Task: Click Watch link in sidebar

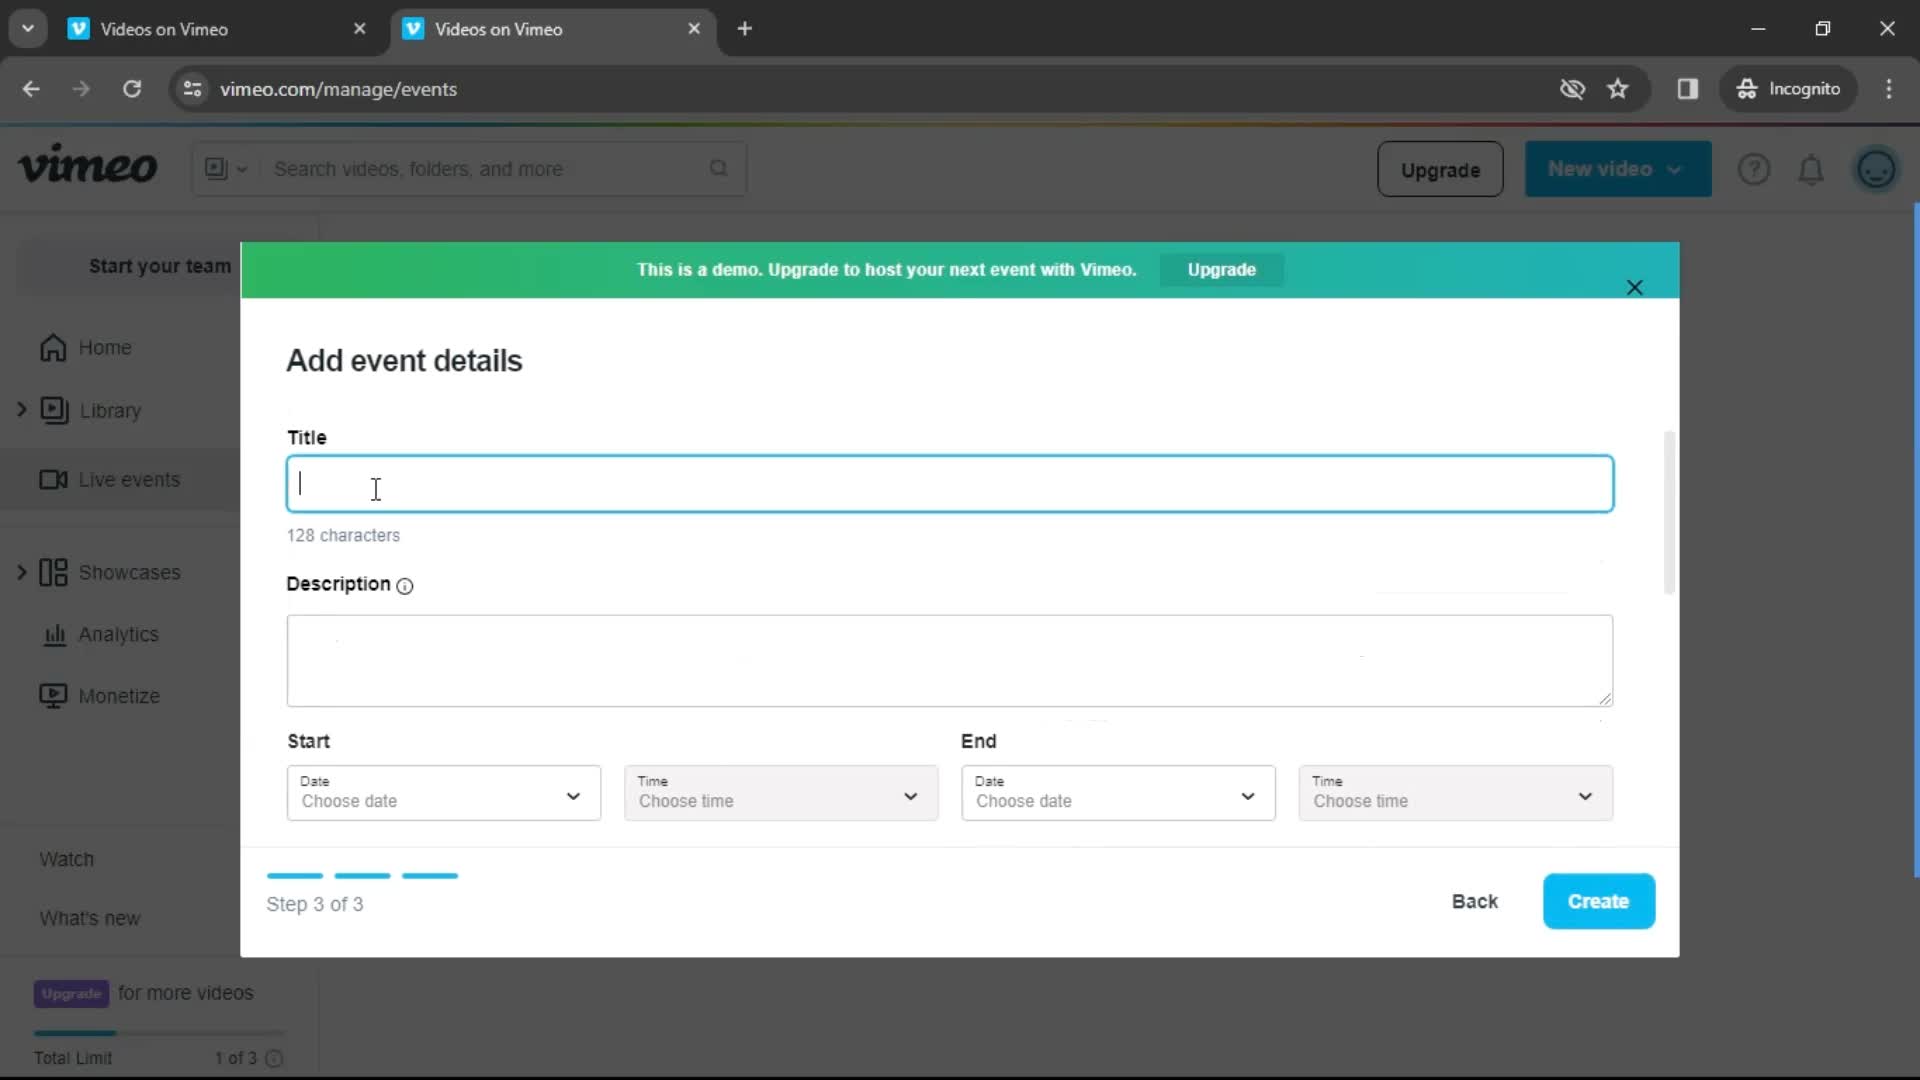Action: click(67, 859)
